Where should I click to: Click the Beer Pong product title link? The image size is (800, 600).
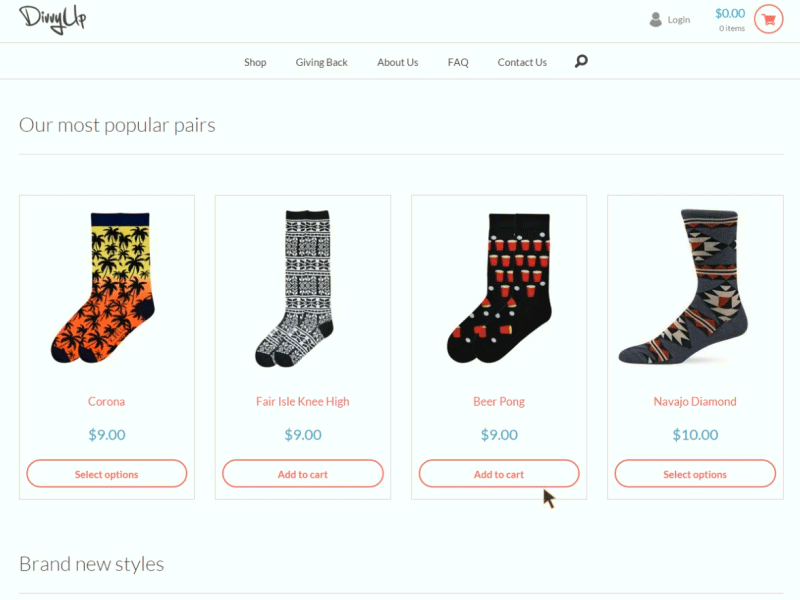coord(498,401)
